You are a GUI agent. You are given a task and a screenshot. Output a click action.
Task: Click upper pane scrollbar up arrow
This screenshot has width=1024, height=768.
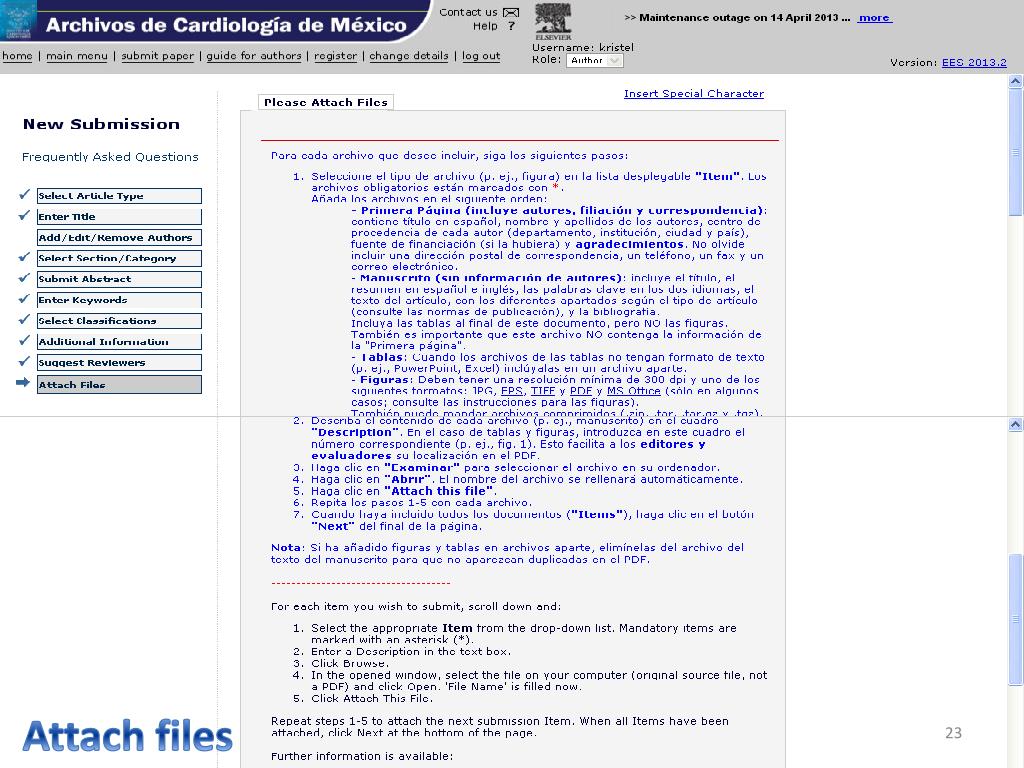1016,82
